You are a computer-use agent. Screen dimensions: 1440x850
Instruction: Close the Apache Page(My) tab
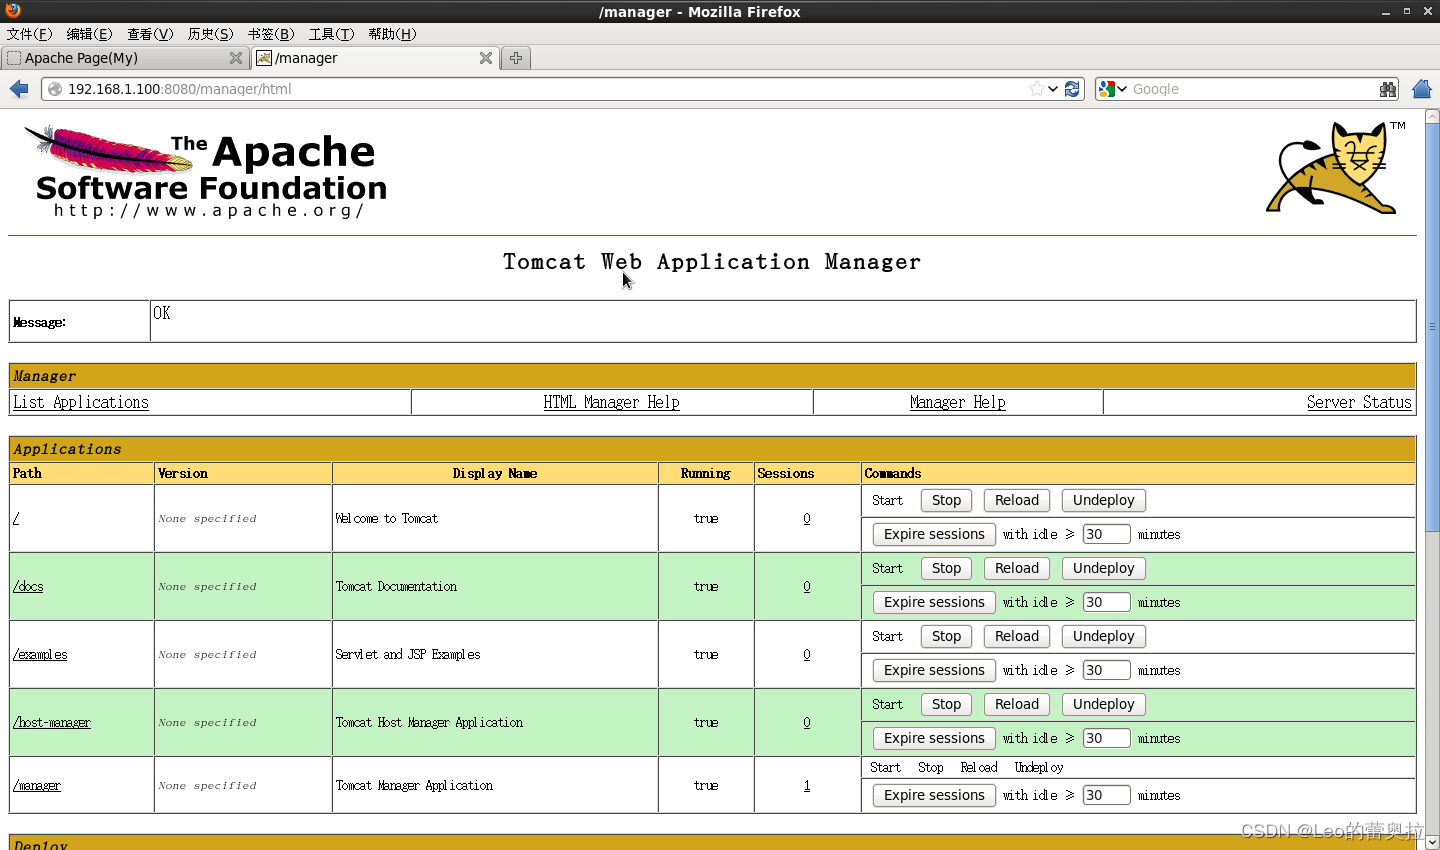click(236, 58)
